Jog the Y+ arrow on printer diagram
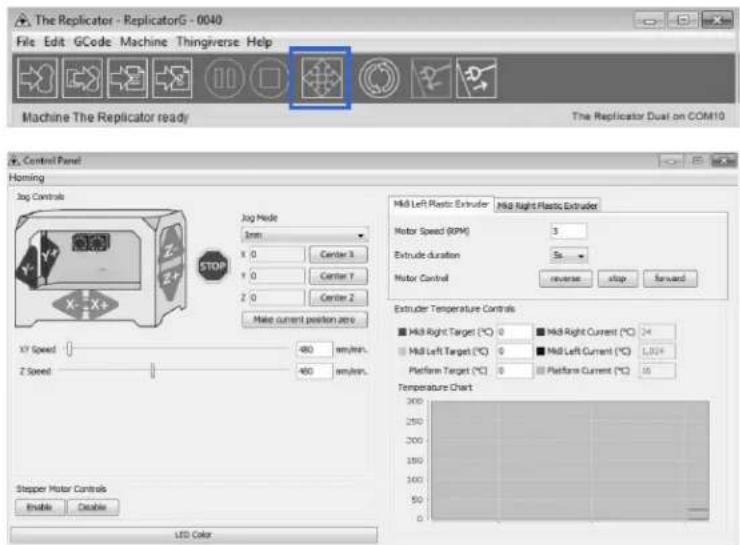The image size is (740, 545). [x=49, y=256]
